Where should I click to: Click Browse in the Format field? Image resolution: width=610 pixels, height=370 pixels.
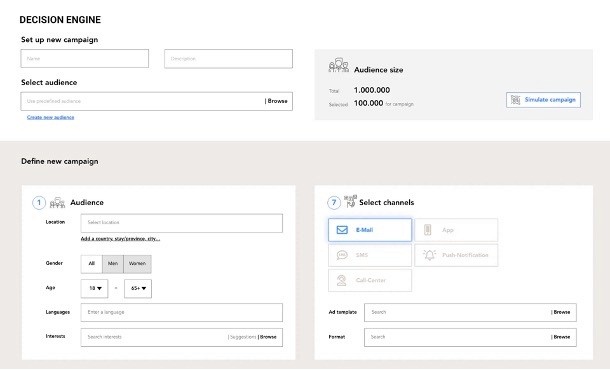(x=561, y=337)
